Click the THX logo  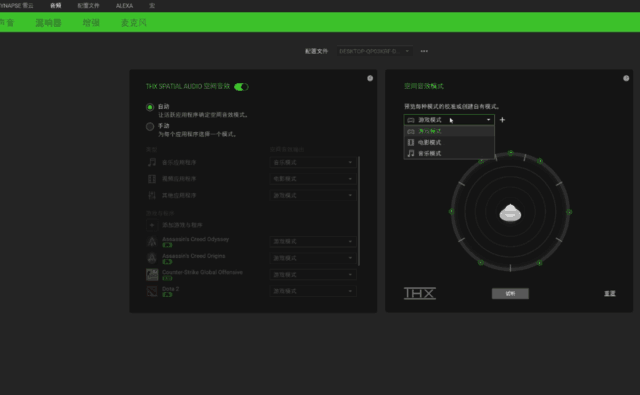[420, 293]
